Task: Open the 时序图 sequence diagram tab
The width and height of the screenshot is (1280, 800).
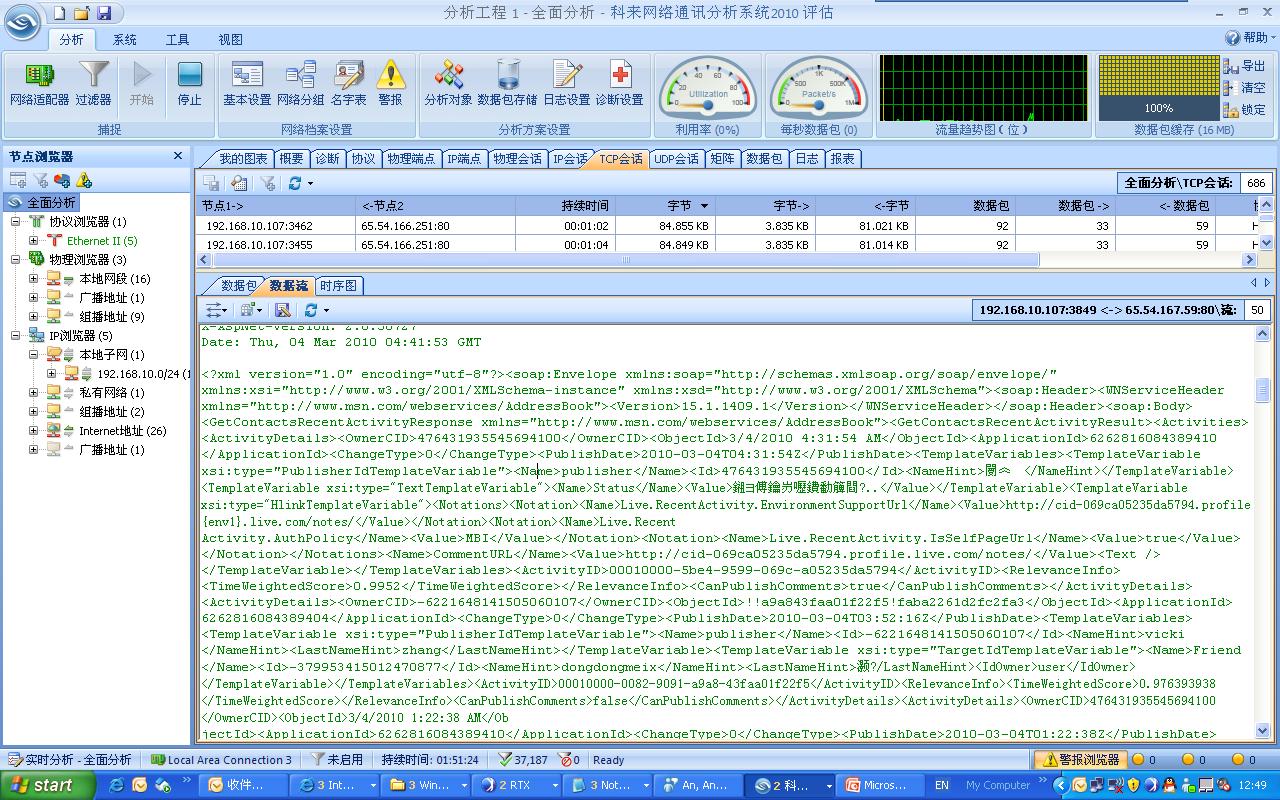Action: 338,286
